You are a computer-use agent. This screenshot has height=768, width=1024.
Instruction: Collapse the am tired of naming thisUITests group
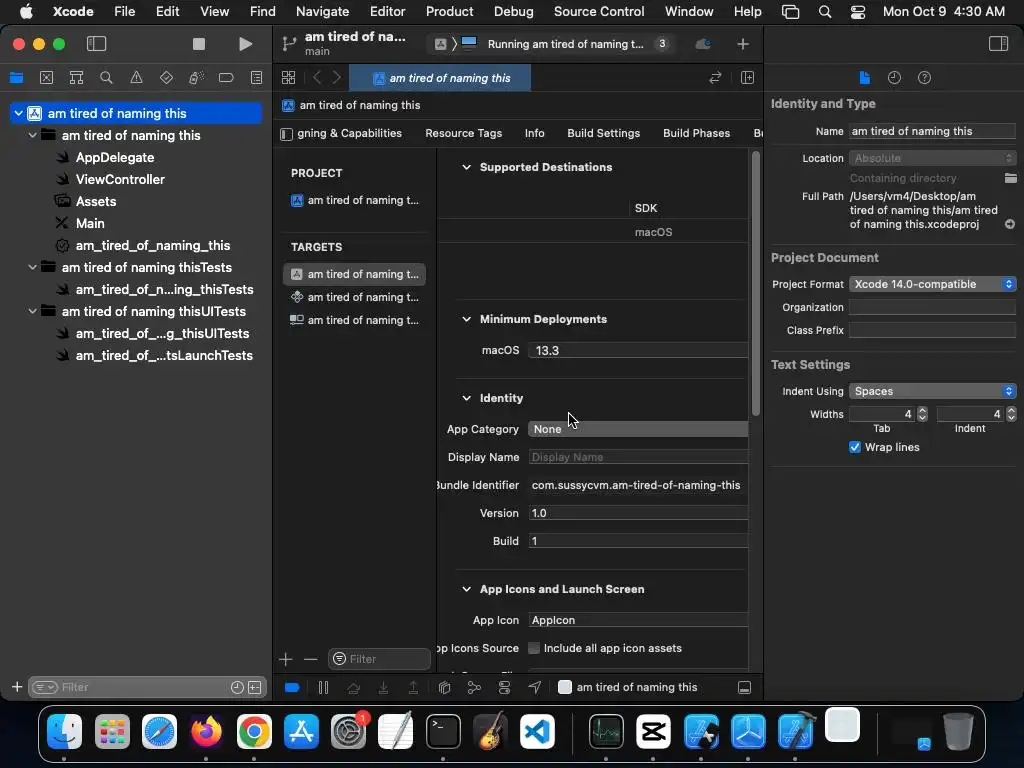pyautogui.click(x=32, y=312)
